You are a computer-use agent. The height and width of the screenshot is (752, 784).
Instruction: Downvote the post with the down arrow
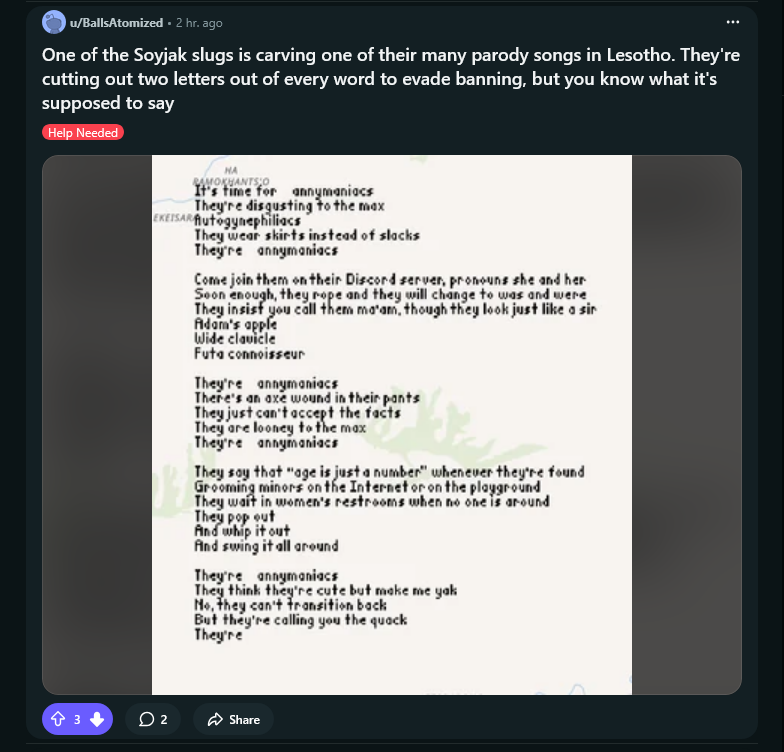pyautogui.click(x=96, y=719)
